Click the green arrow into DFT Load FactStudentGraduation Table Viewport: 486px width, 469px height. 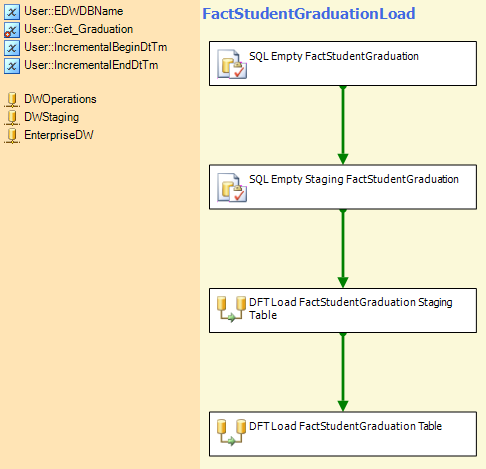(343, 372)
